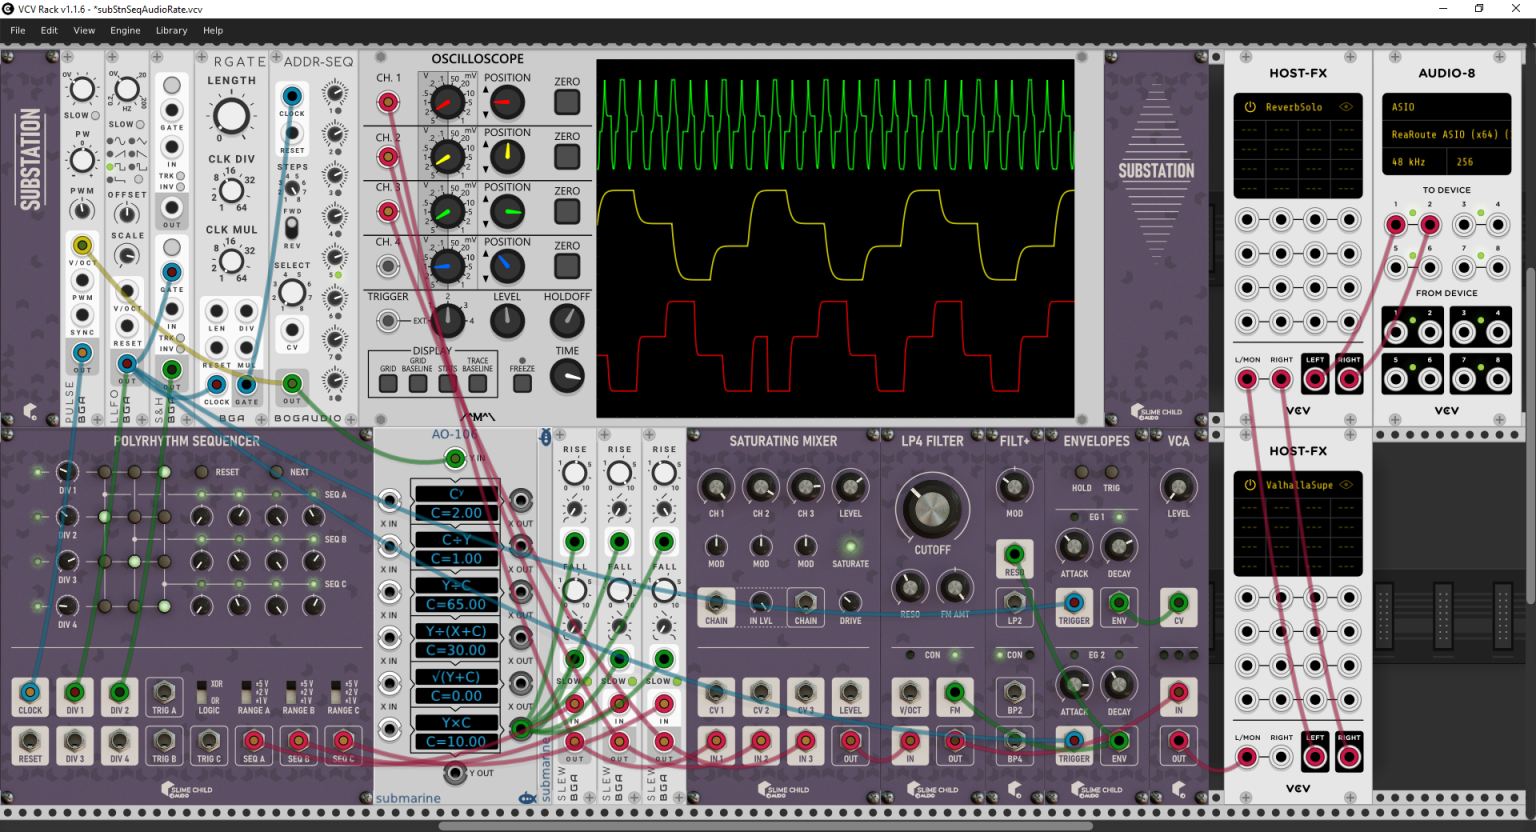Viewport: 1536px width, 832px height.
Task: Click the eye icon next to ValhallaSupe
Action: 1346,485
